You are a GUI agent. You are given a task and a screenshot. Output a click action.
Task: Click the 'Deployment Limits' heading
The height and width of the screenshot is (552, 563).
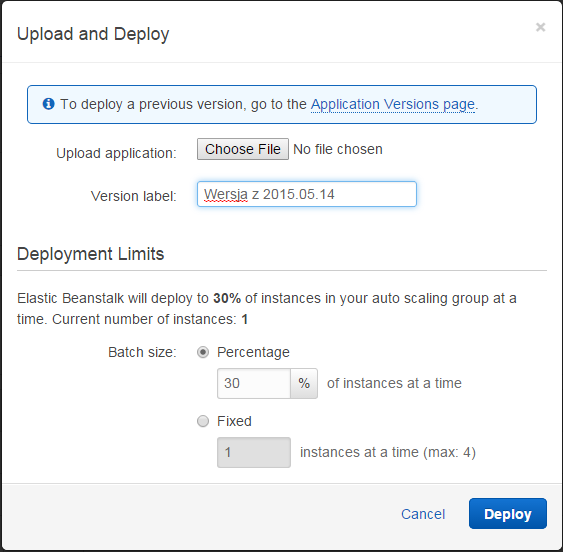[x=90, y=254]
